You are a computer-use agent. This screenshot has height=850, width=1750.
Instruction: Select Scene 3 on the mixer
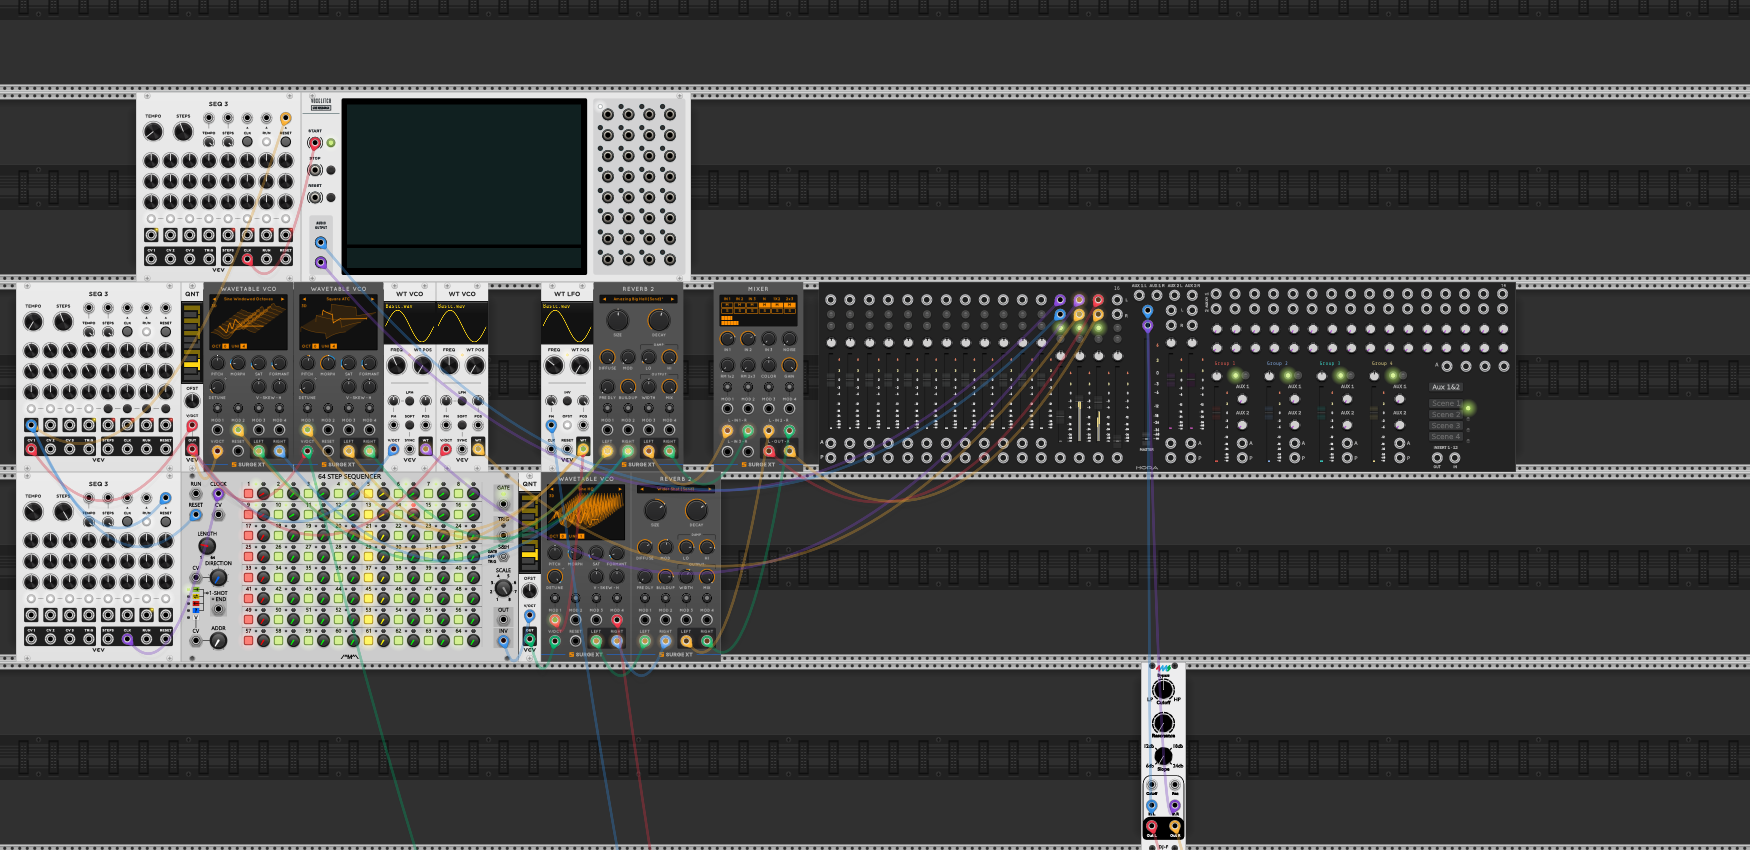tap(1446, 425)
